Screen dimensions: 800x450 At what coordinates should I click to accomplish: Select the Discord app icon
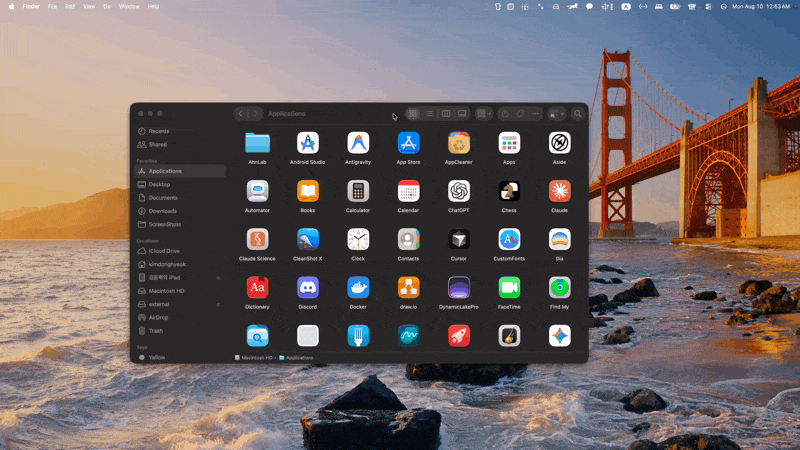(308, 288)
